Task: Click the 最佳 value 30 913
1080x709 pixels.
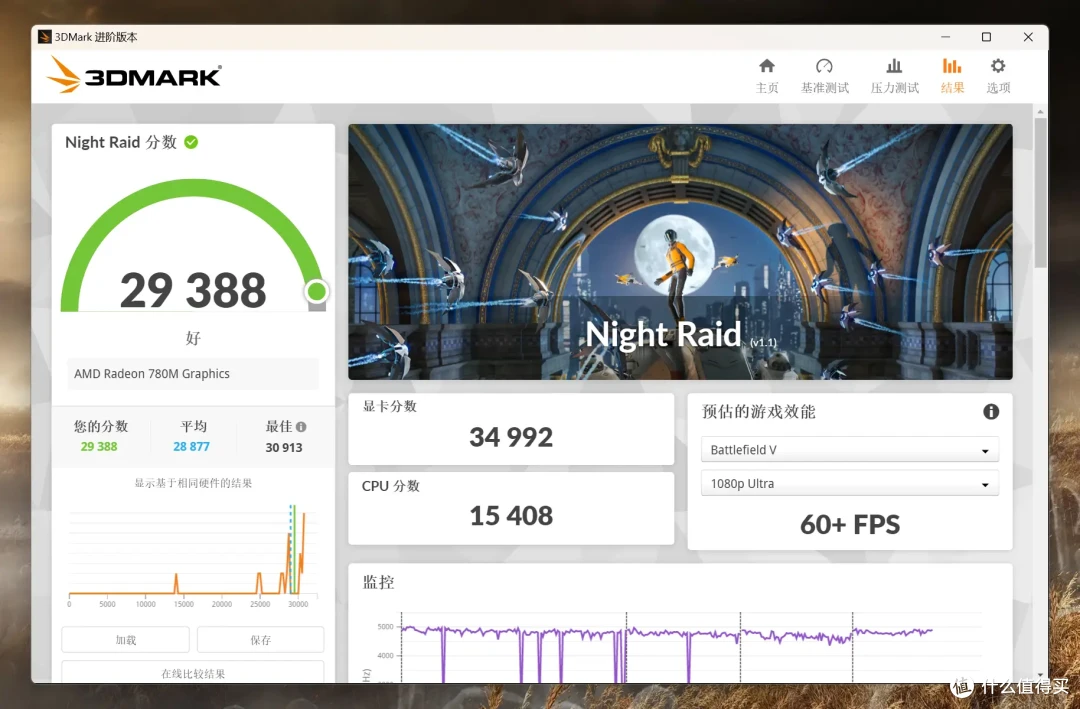Action: [x=284, y=447]
